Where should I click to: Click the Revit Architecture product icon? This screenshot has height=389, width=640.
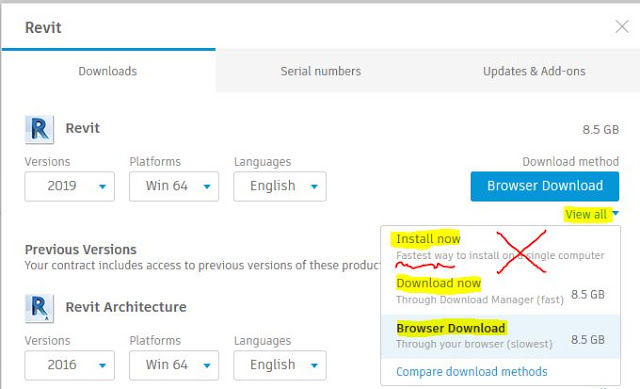[39, 308]
